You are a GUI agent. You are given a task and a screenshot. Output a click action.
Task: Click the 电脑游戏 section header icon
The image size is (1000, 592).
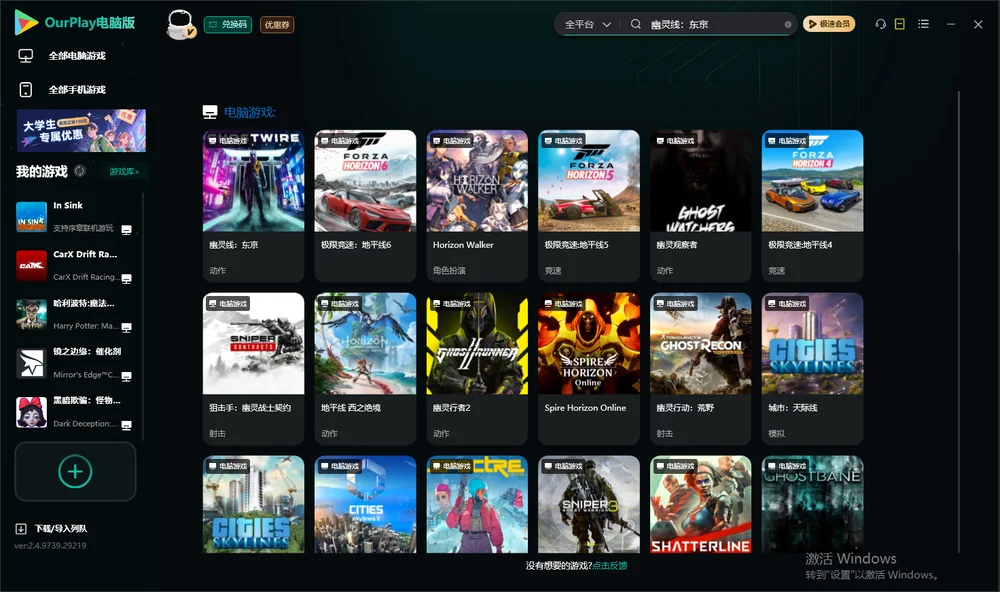210,112
